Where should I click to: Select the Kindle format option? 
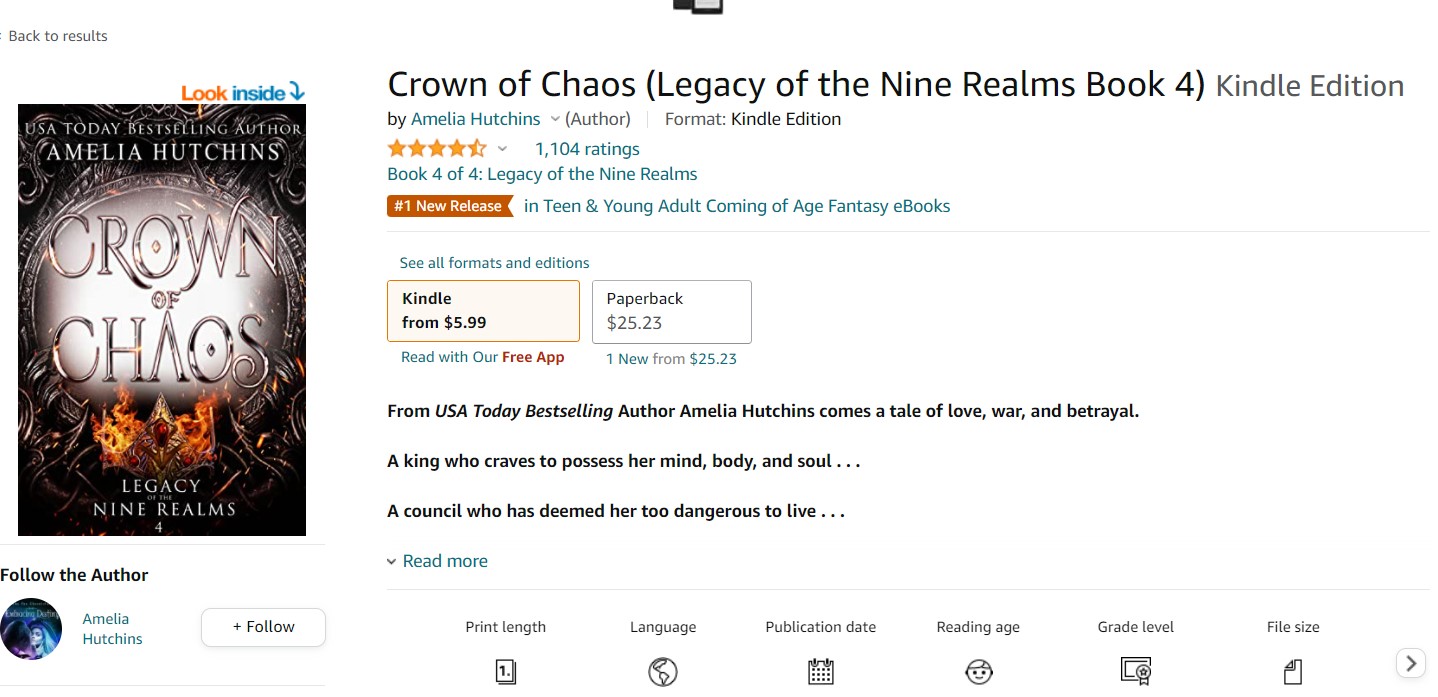click(483, 311)
